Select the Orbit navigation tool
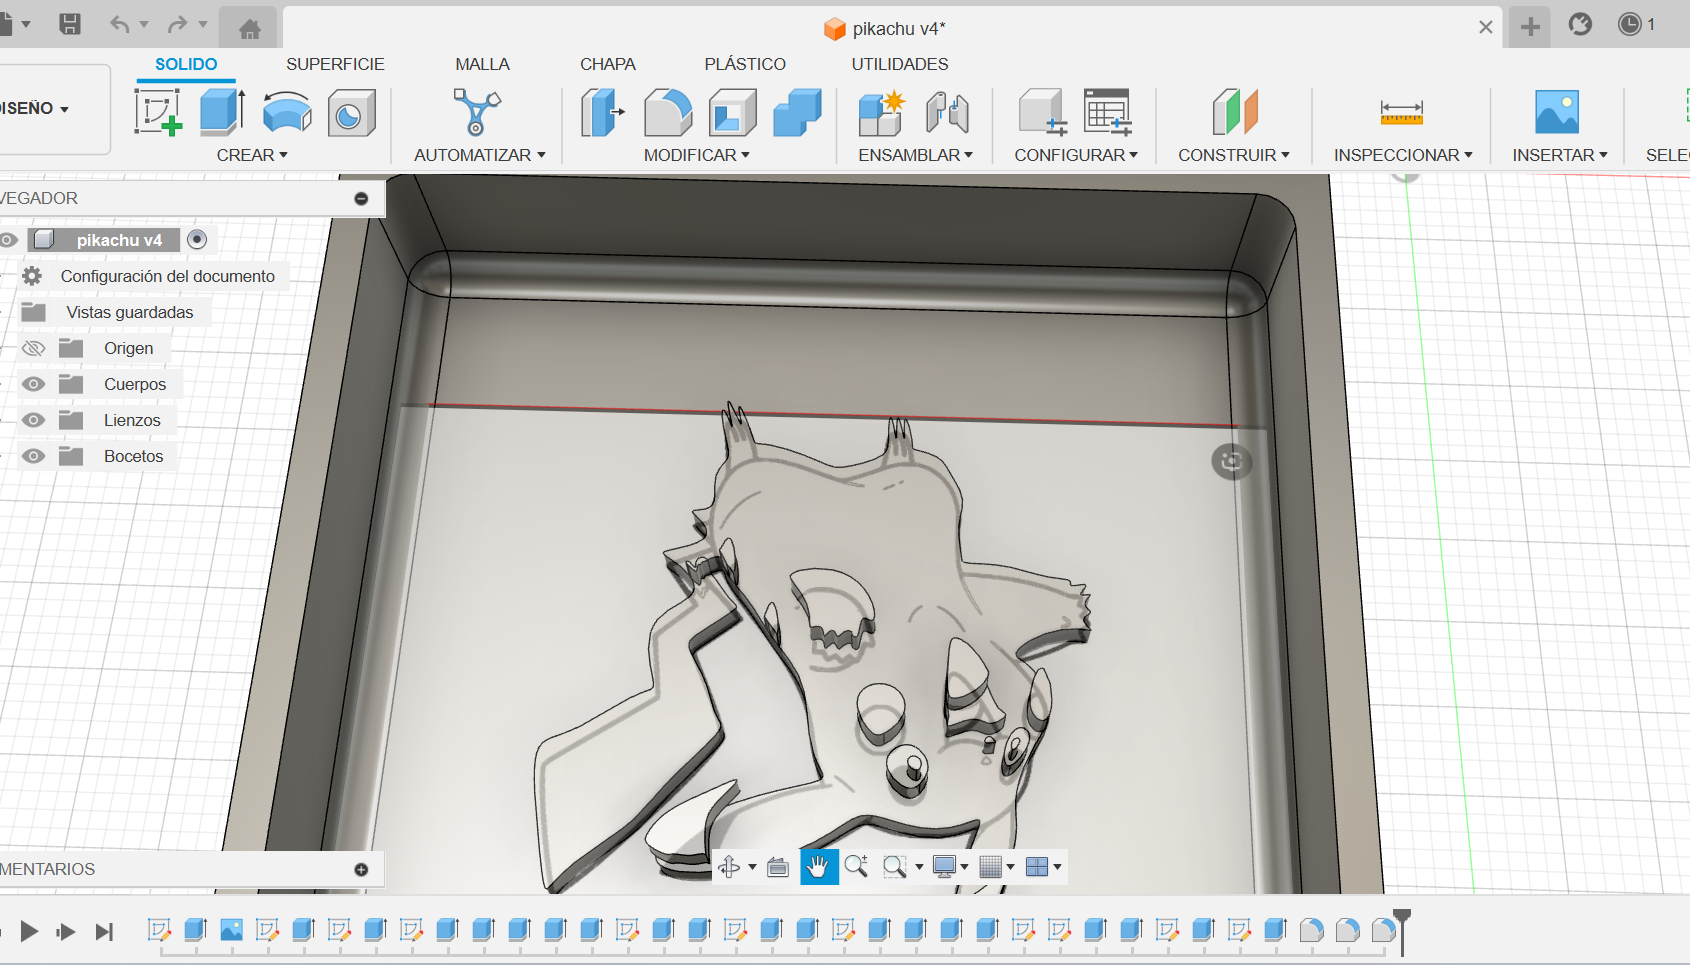The width and height of the screenshot is (1690, 965). coord(729,867)
